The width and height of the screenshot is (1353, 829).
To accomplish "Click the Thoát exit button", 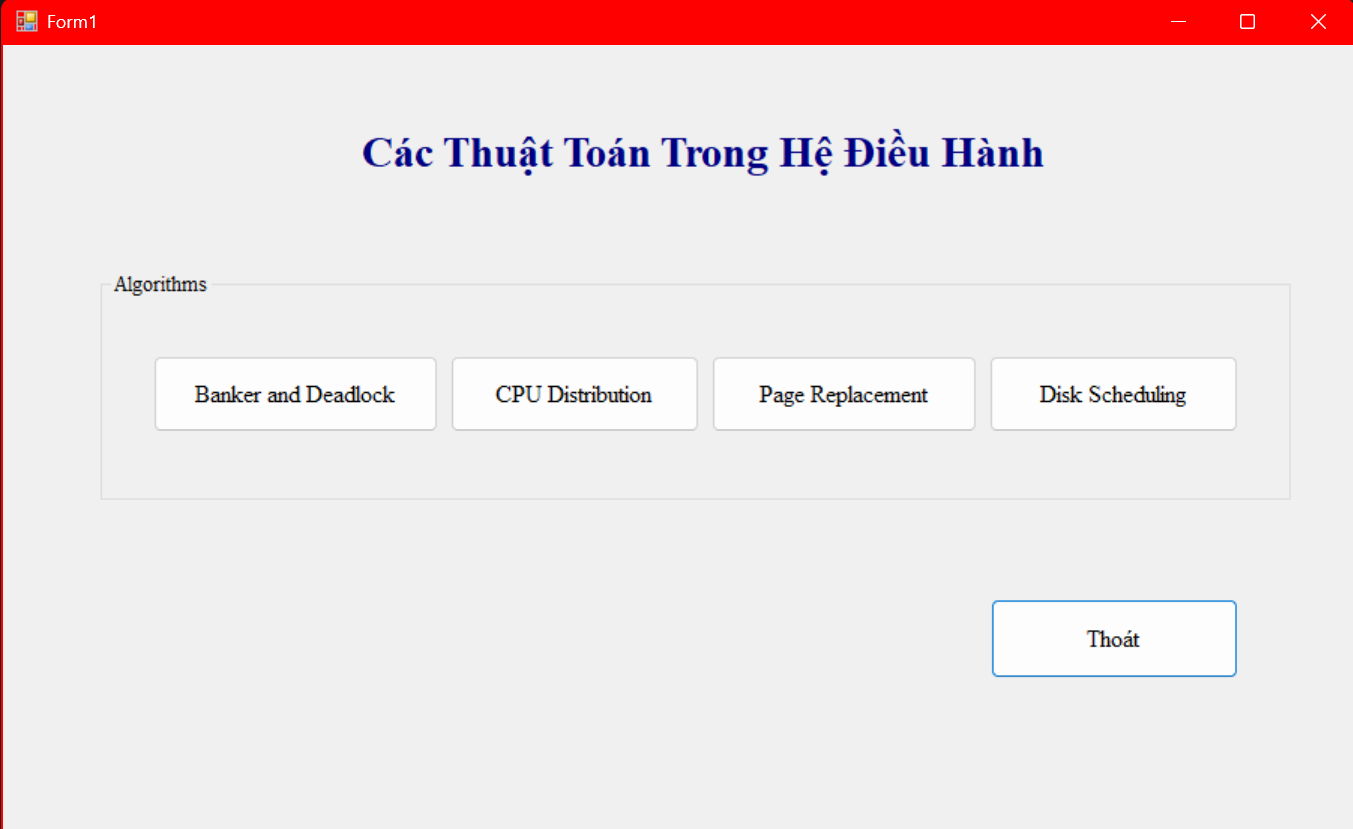I will pos(1114,638).
